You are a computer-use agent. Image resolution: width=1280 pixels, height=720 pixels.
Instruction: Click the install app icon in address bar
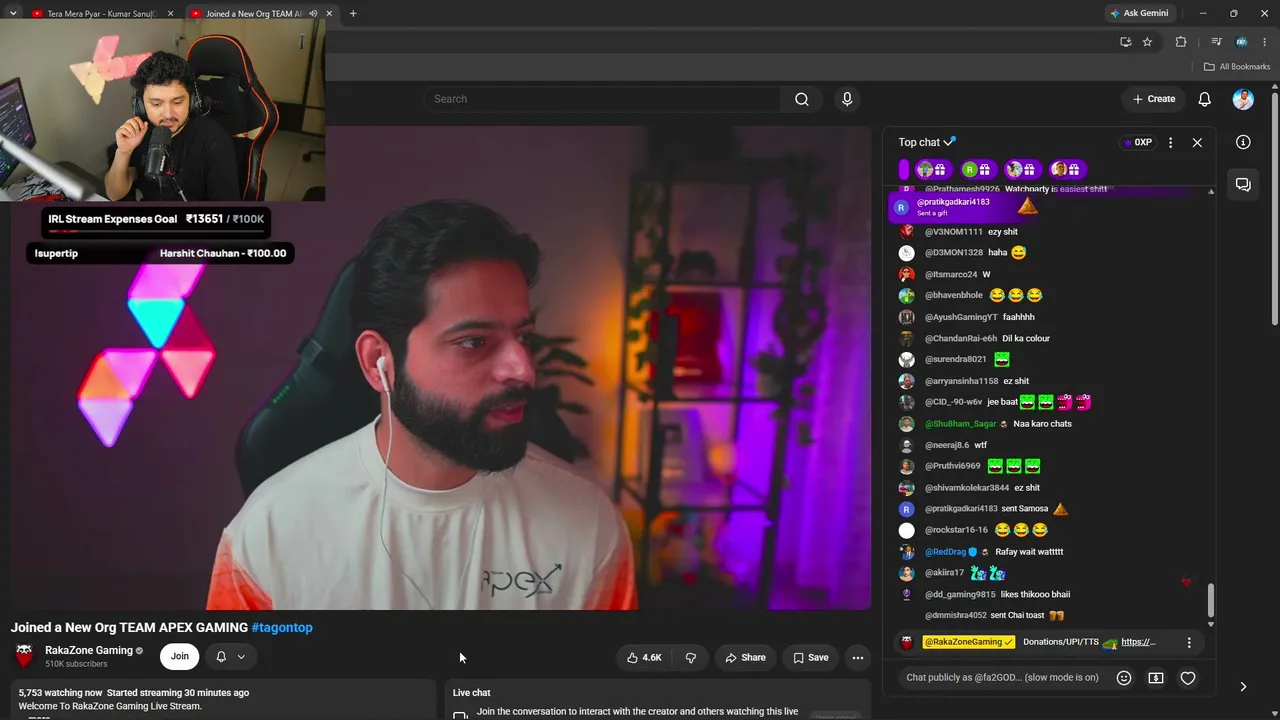(x=1125, y=42)
